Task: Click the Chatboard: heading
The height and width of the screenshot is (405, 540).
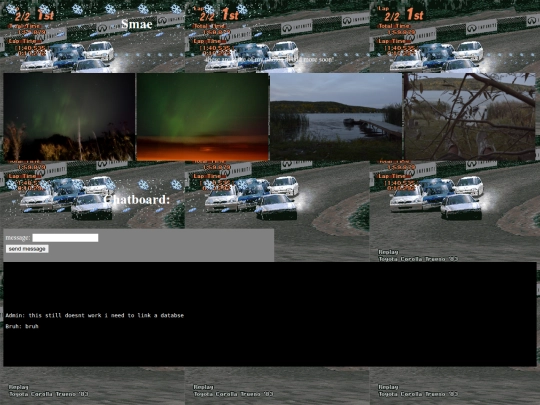Action: pyautogui.click(x=137, y=199)
